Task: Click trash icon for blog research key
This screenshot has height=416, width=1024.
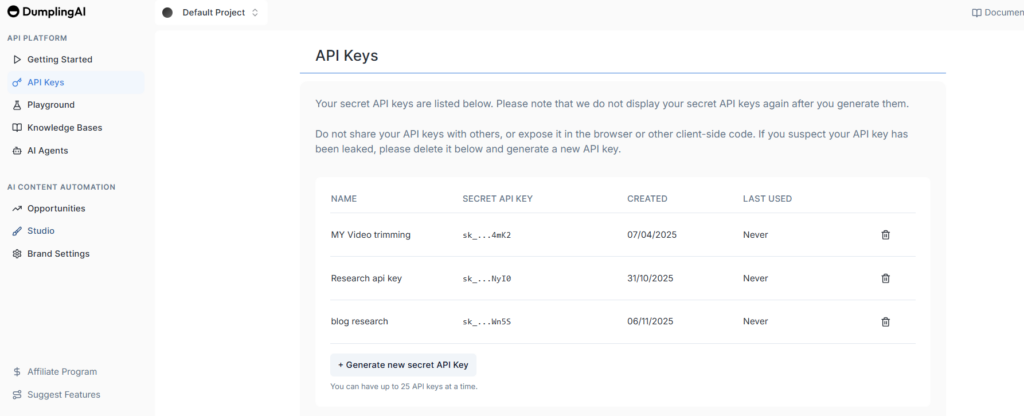Action: (885, 322)
